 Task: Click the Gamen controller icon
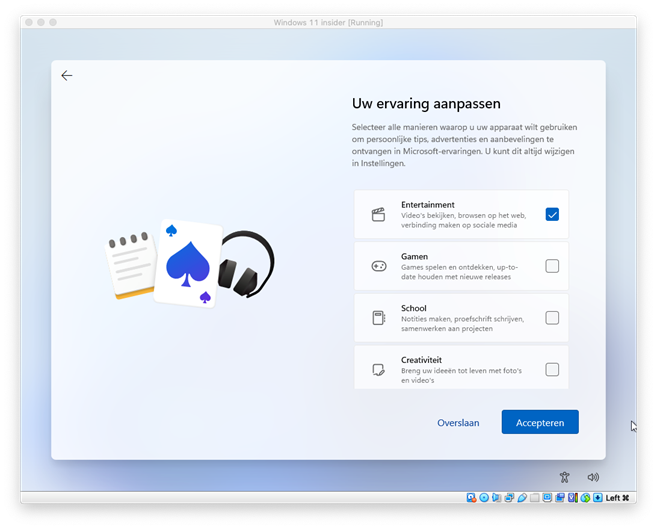pyautogui.click(x=379, y=266)
